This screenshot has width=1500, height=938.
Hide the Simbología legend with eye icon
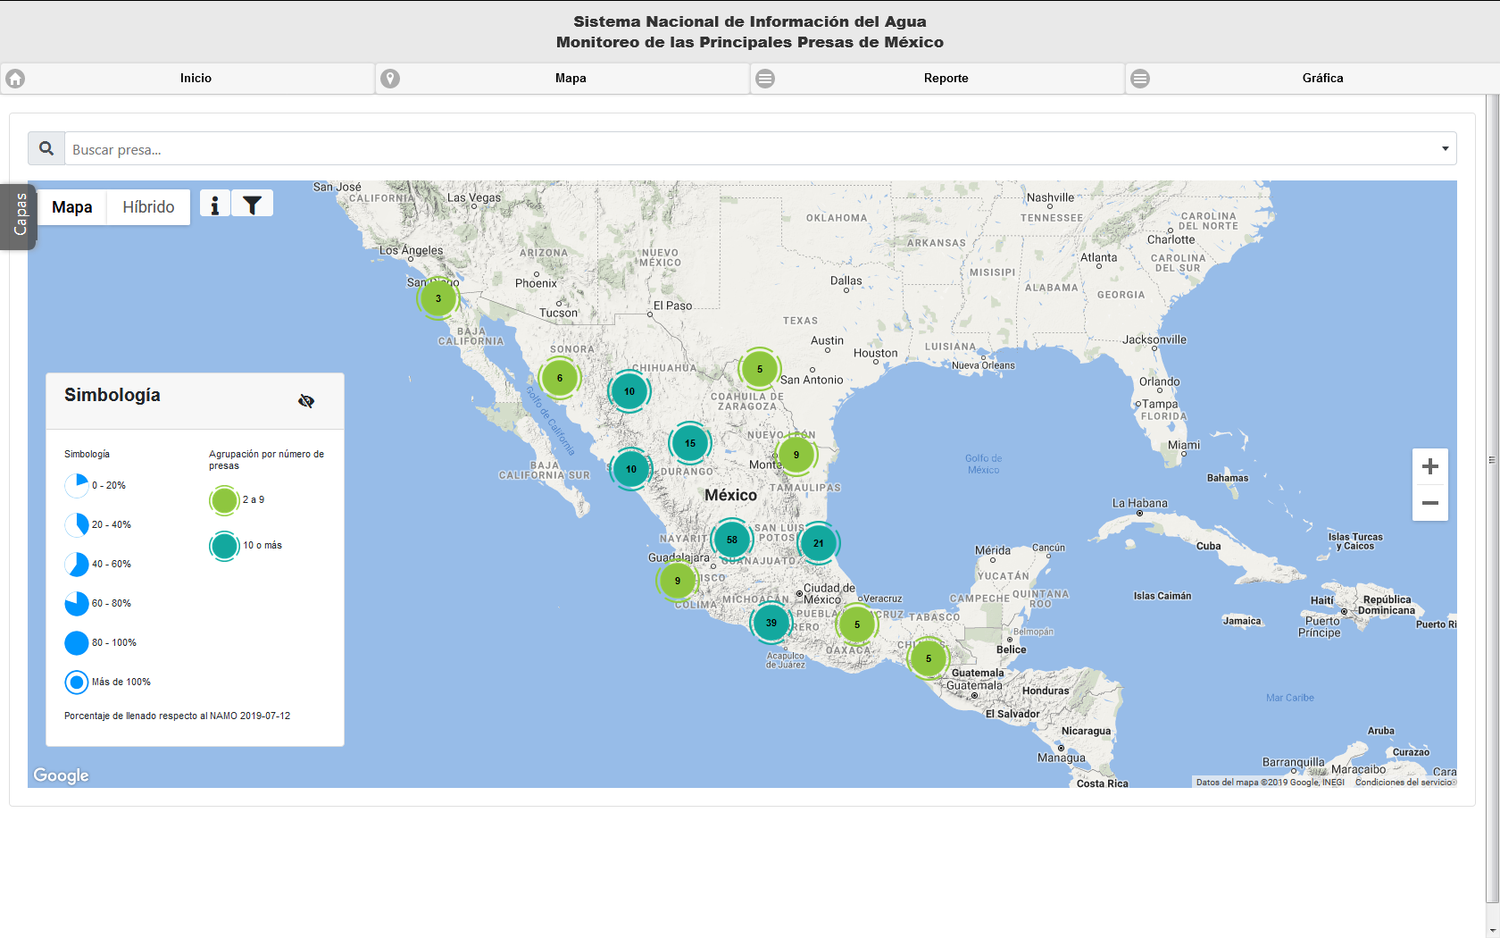click(x=306, y=401)
